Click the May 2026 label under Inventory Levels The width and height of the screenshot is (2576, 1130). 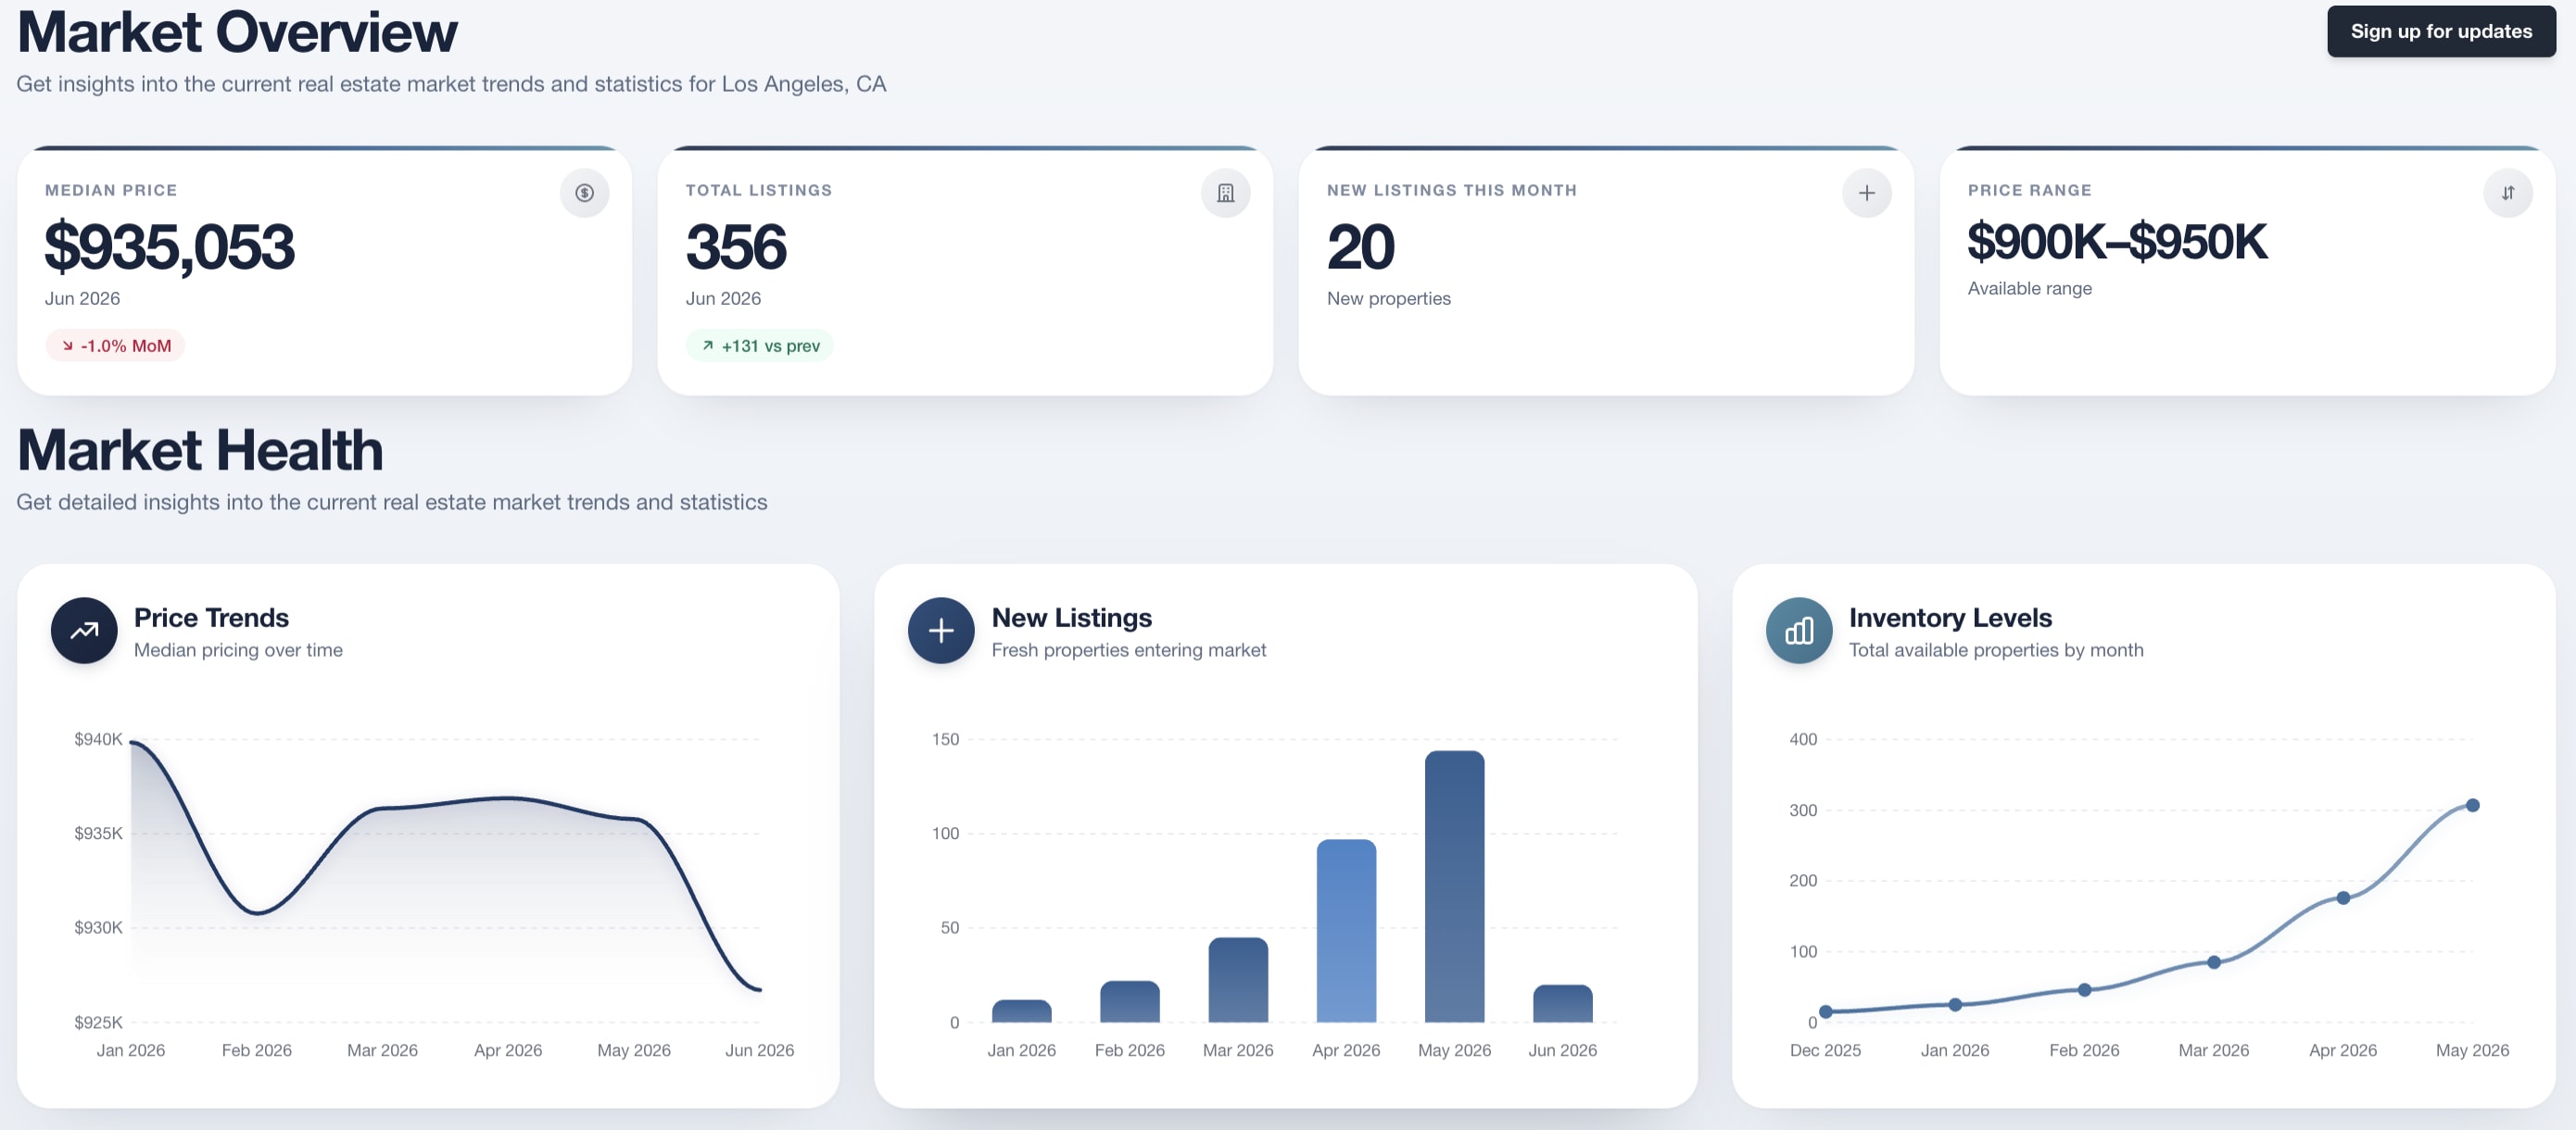(2472, 1050)
